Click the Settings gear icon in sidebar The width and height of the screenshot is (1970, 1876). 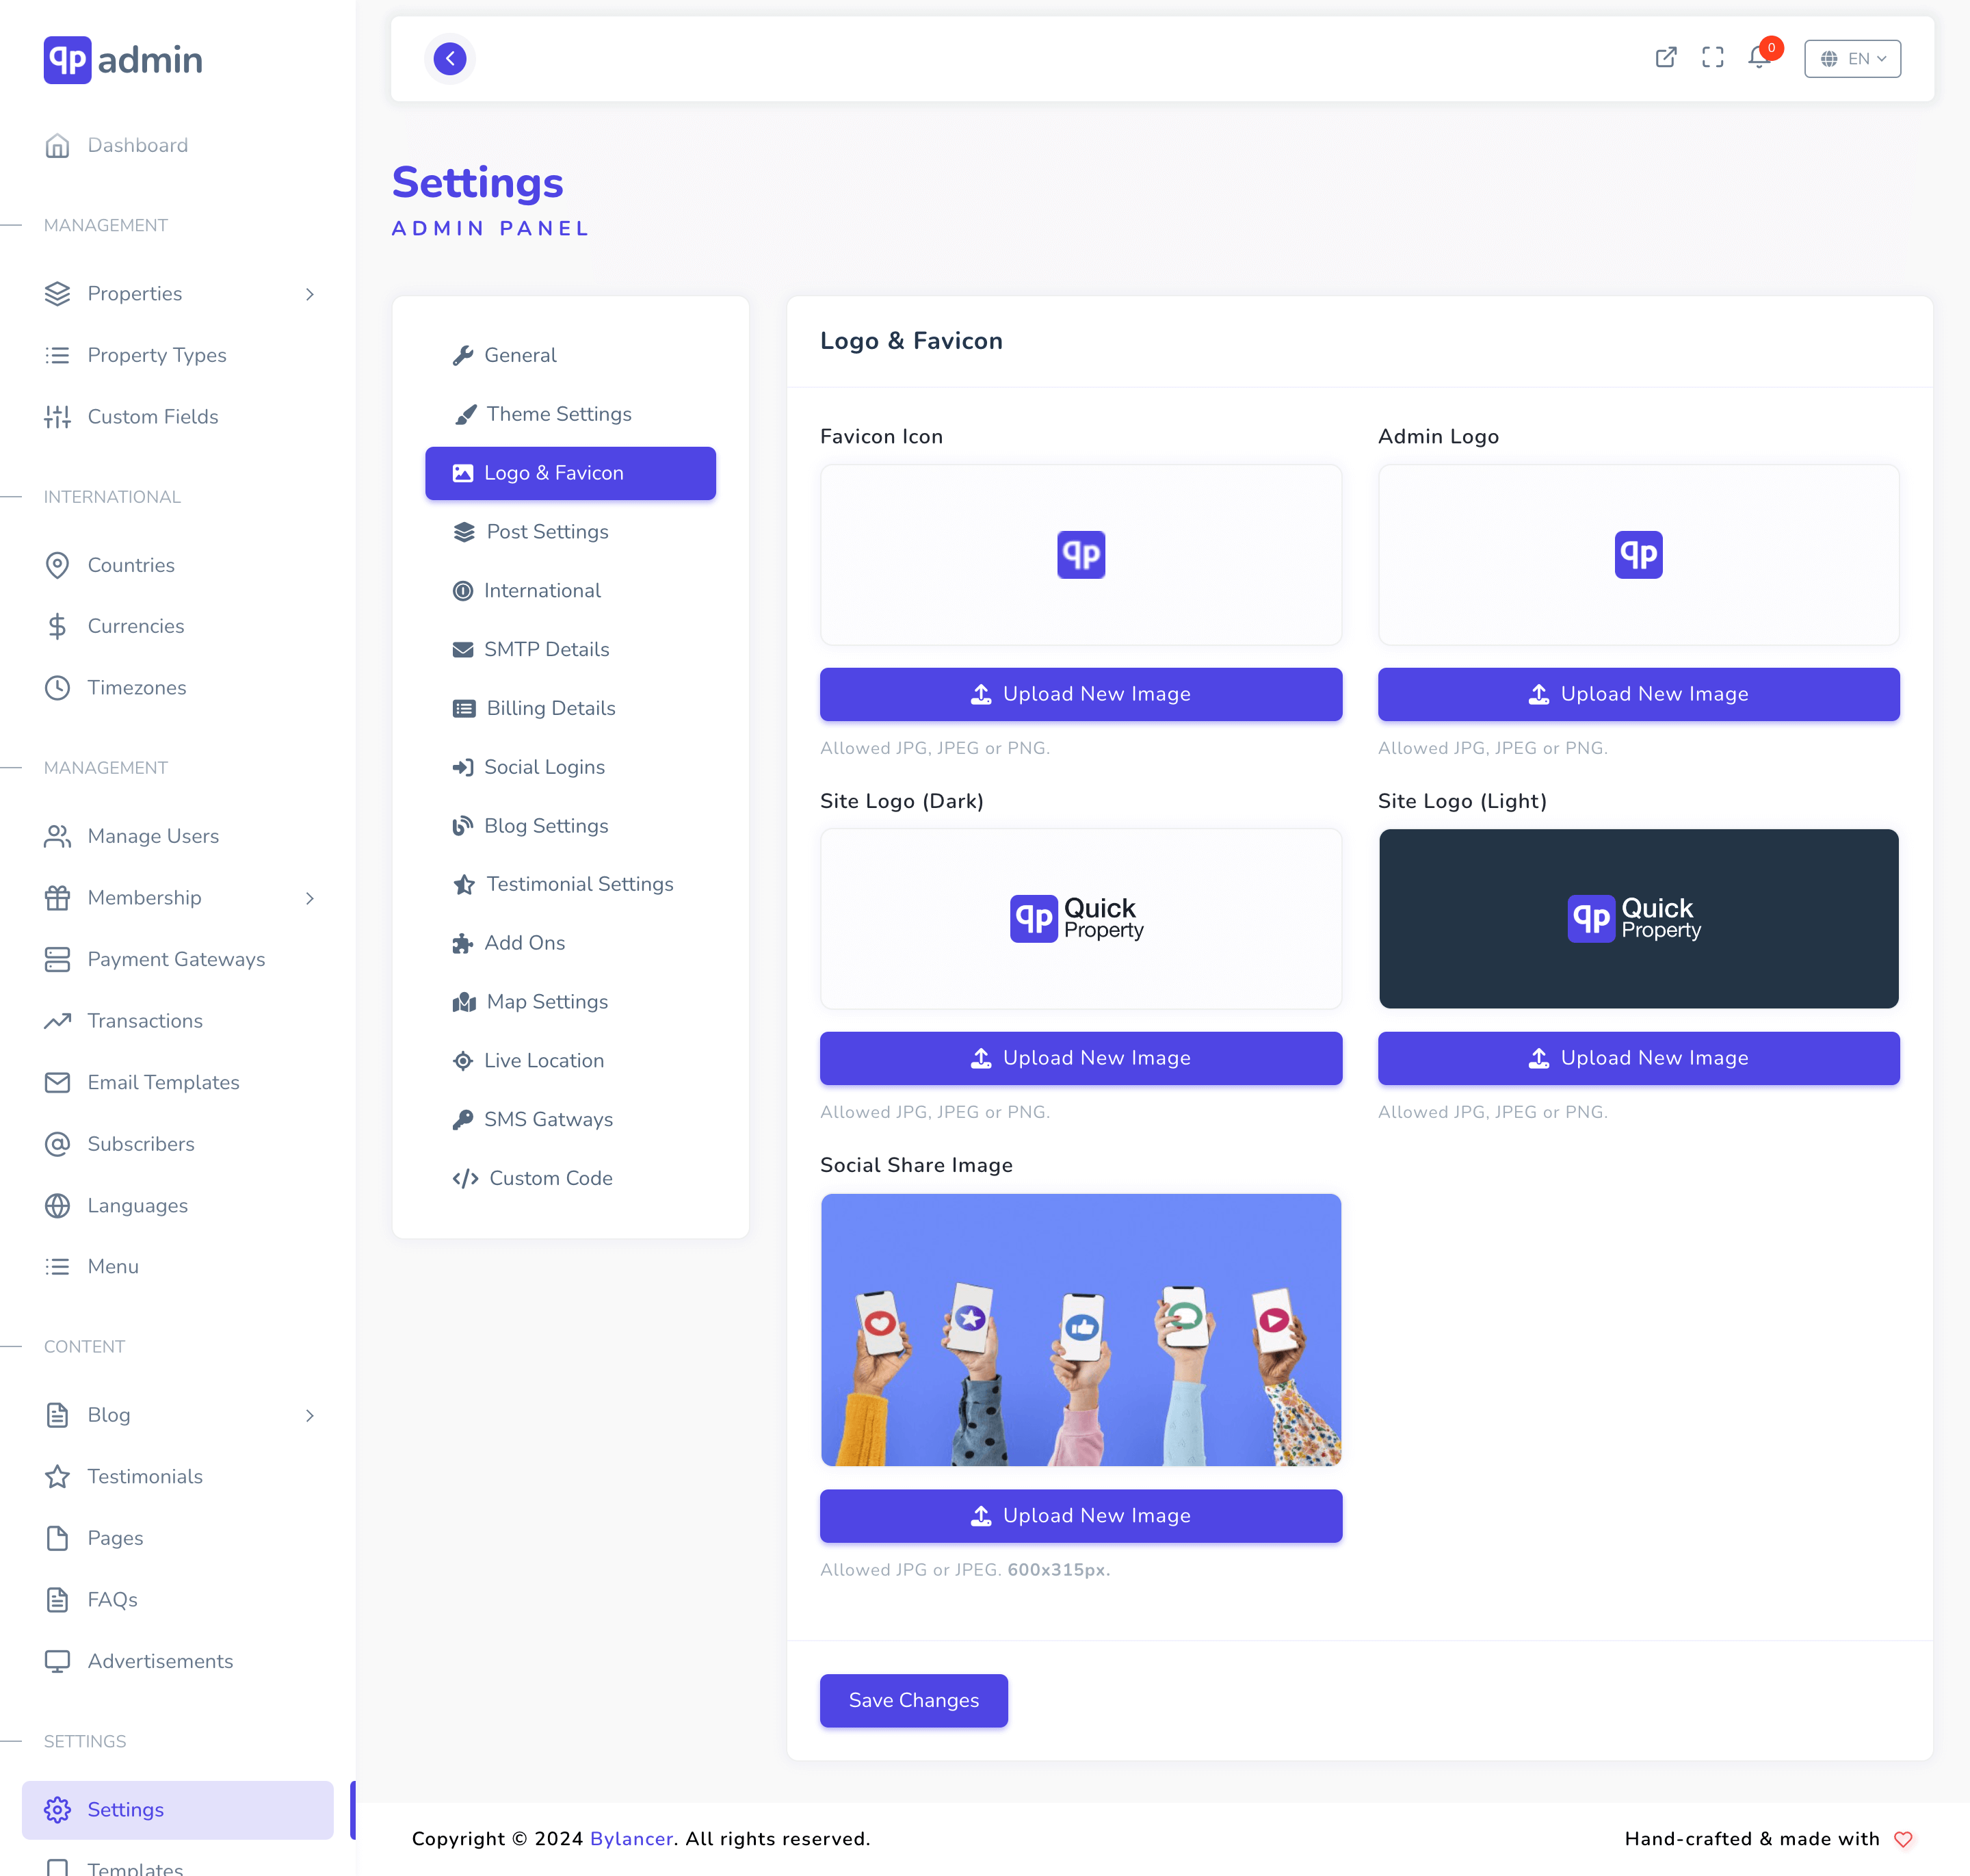pyautogui.click(x=58, y=1810)
